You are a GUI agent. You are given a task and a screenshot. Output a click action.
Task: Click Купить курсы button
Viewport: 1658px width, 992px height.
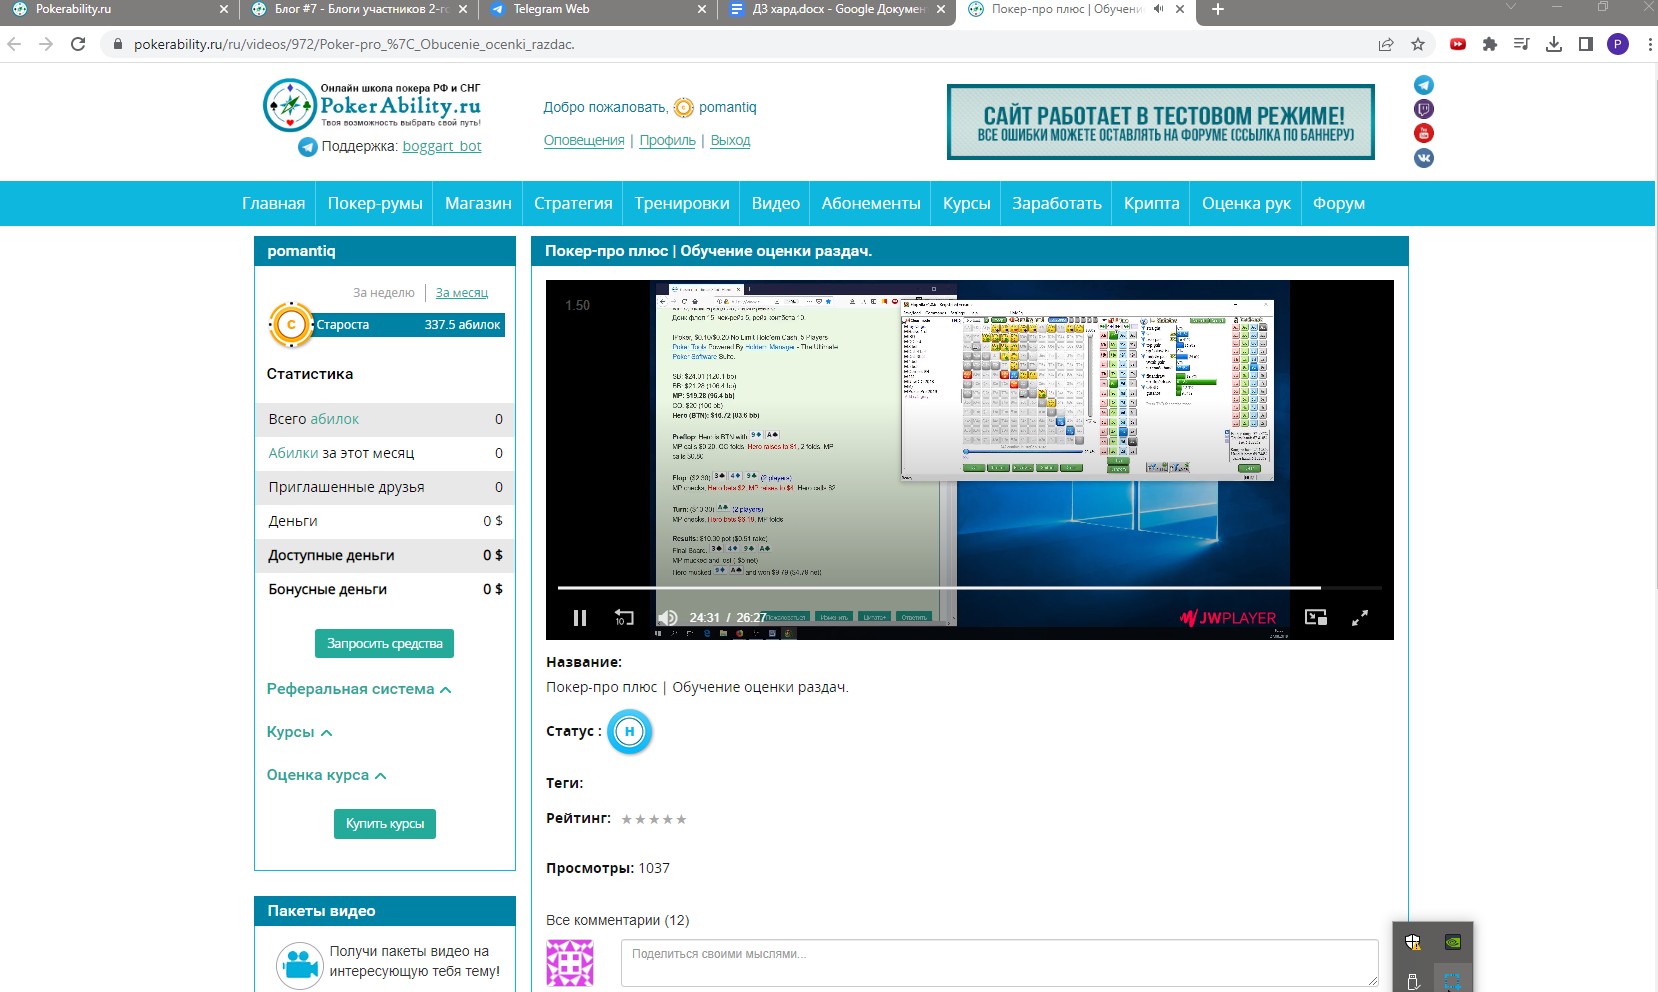[x=385, y=823]
